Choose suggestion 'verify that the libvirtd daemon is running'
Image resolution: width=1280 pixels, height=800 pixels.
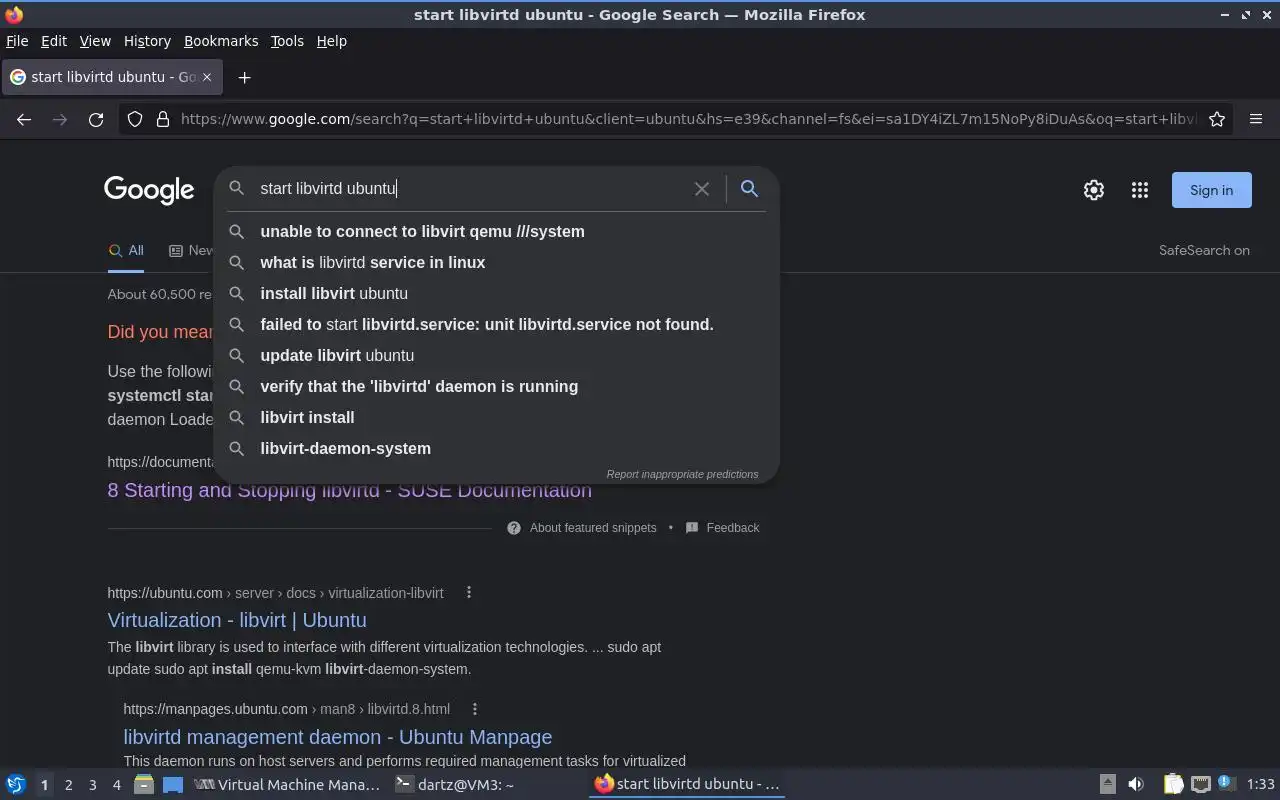pyautogui.click(x=497, y=386)
